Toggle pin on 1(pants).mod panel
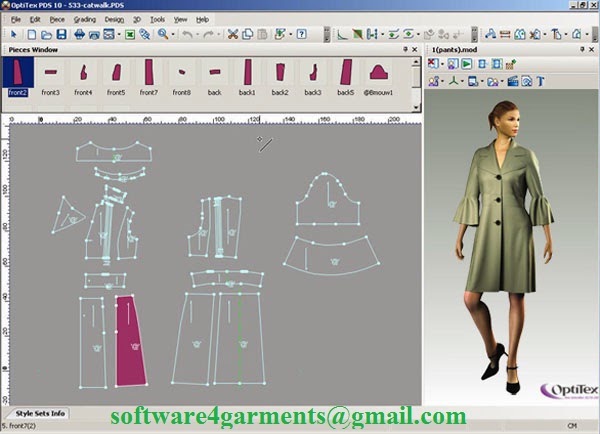Screen dimensions: 600x434 (582, 49)
